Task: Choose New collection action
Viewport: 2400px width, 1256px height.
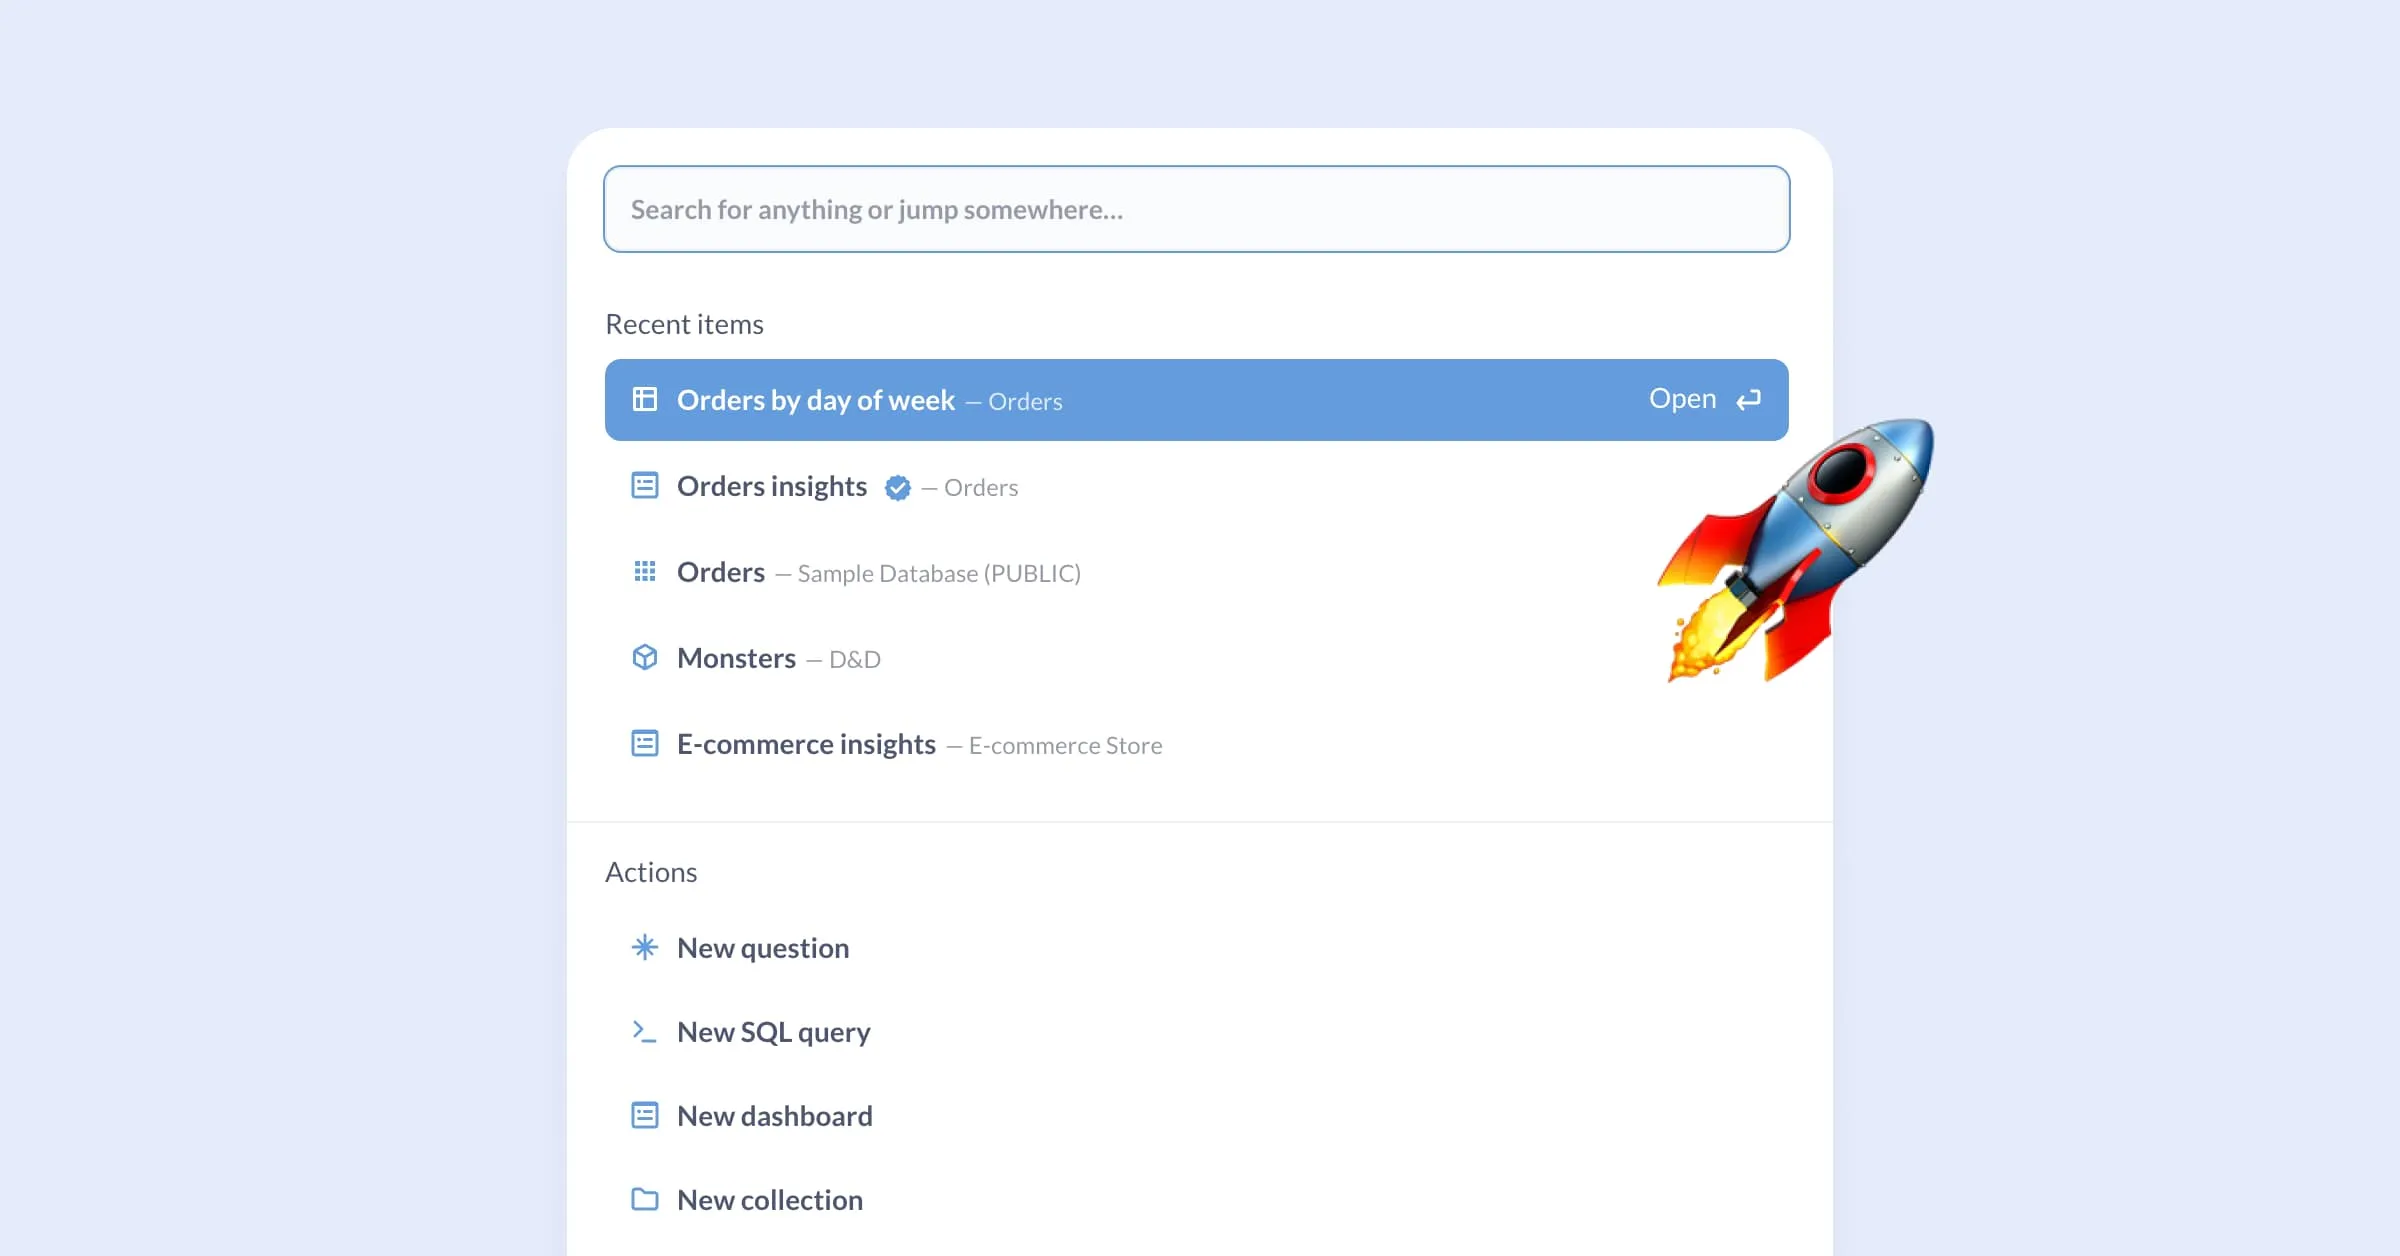Action: click(x=769, y=1198)
